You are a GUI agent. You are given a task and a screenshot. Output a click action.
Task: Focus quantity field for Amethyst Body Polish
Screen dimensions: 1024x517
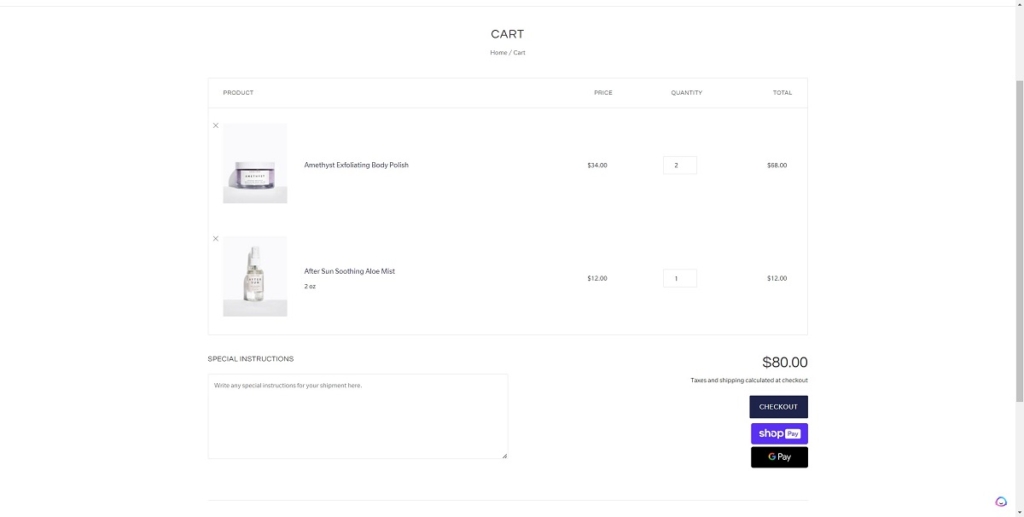click(x=679, y=165)
